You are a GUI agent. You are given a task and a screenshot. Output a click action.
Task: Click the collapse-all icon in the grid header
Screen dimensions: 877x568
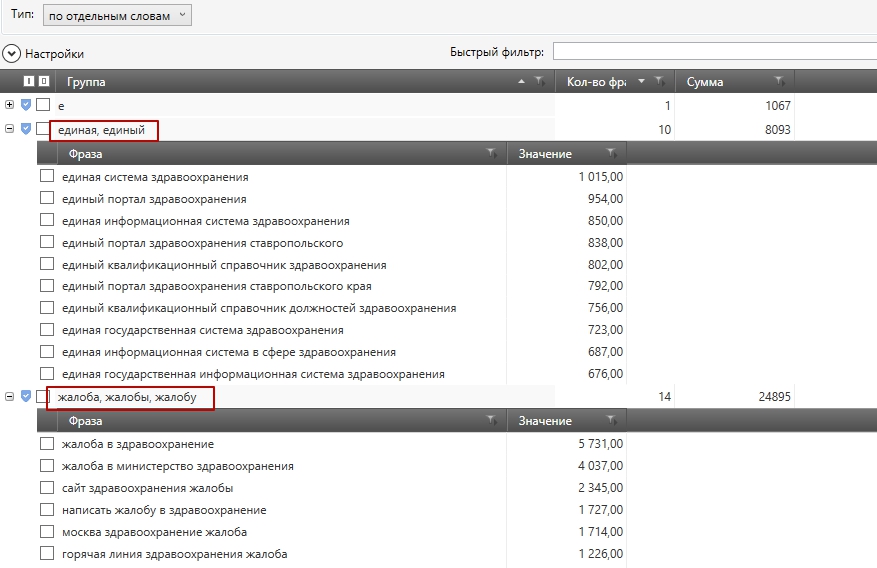click(x=43, y=82)
